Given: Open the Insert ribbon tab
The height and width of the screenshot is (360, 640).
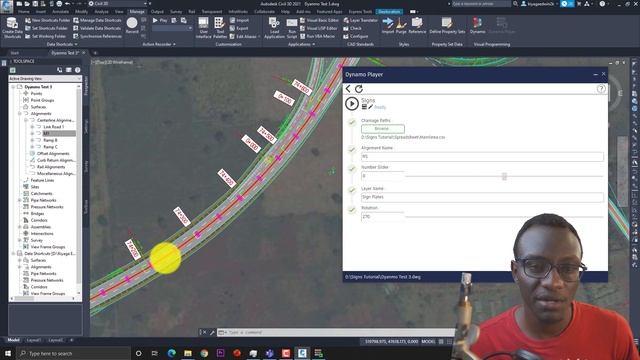Looking at the screenshot, I should (x=41, y=11).
